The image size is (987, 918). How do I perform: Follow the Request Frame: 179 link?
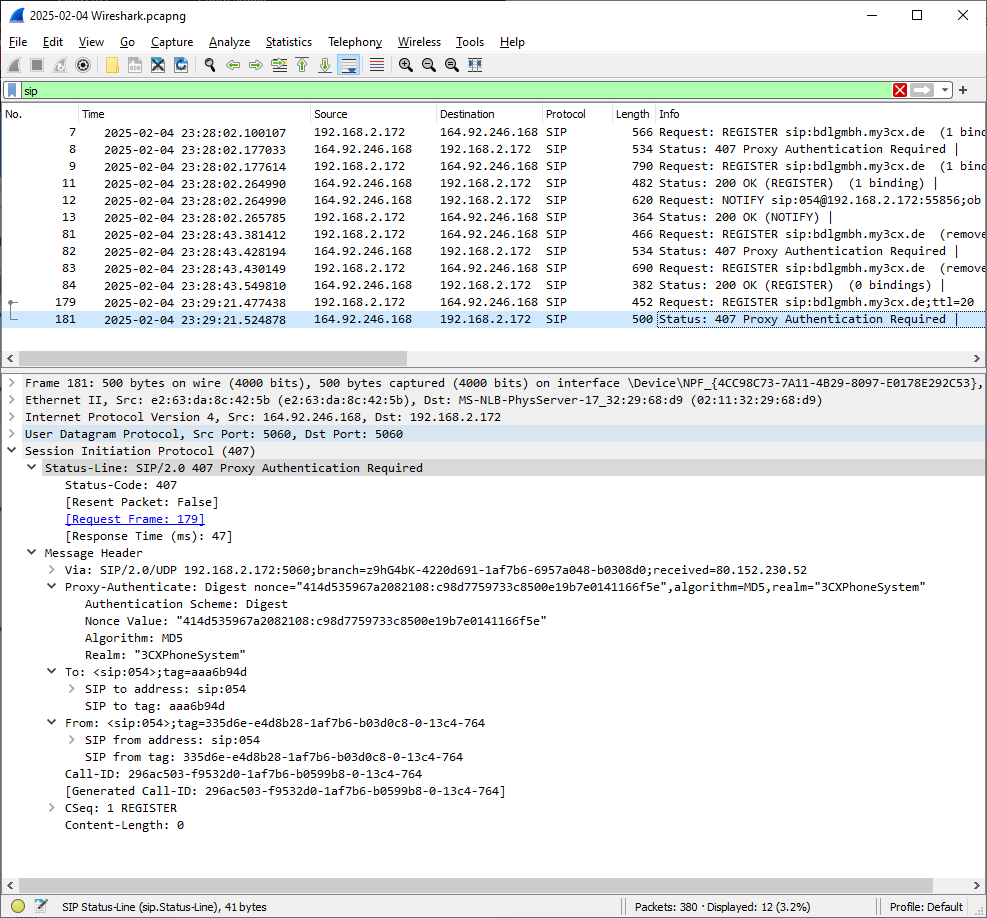[x=135, y=519]
